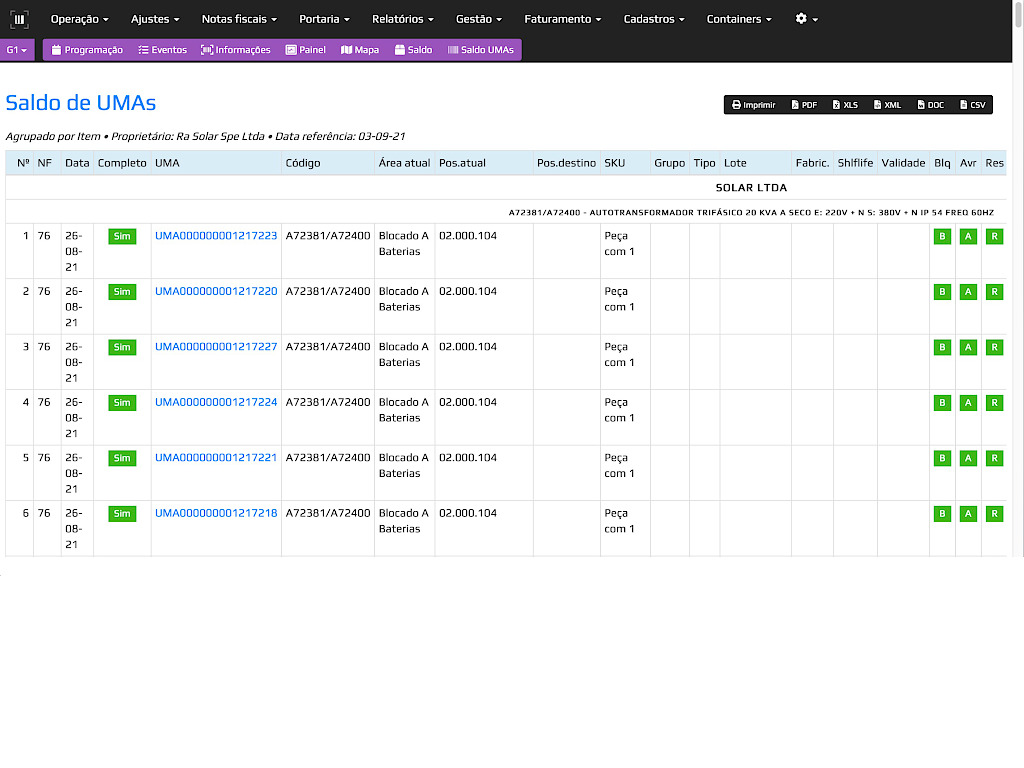Expand the Relatórios menu
Screen dimensions: 1024x768
point(403,19)
